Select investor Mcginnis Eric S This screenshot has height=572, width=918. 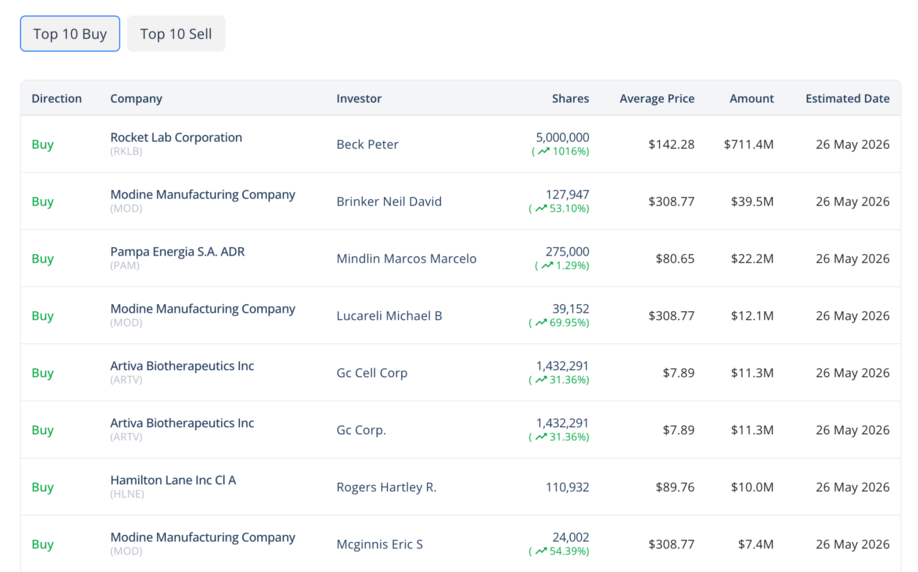coord(379,544)
